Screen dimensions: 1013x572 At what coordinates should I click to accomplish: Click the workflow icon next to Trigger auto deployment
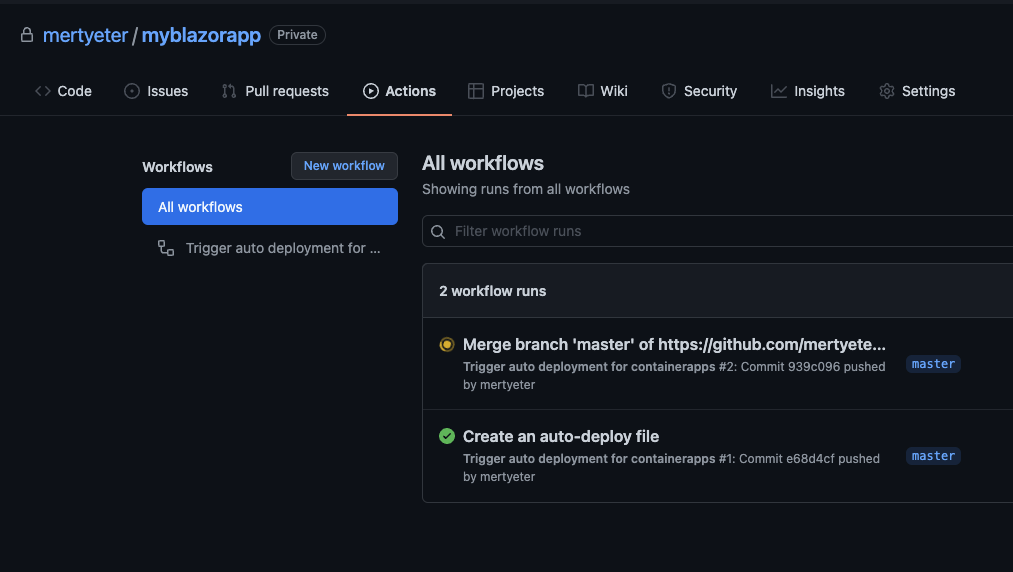166,248
